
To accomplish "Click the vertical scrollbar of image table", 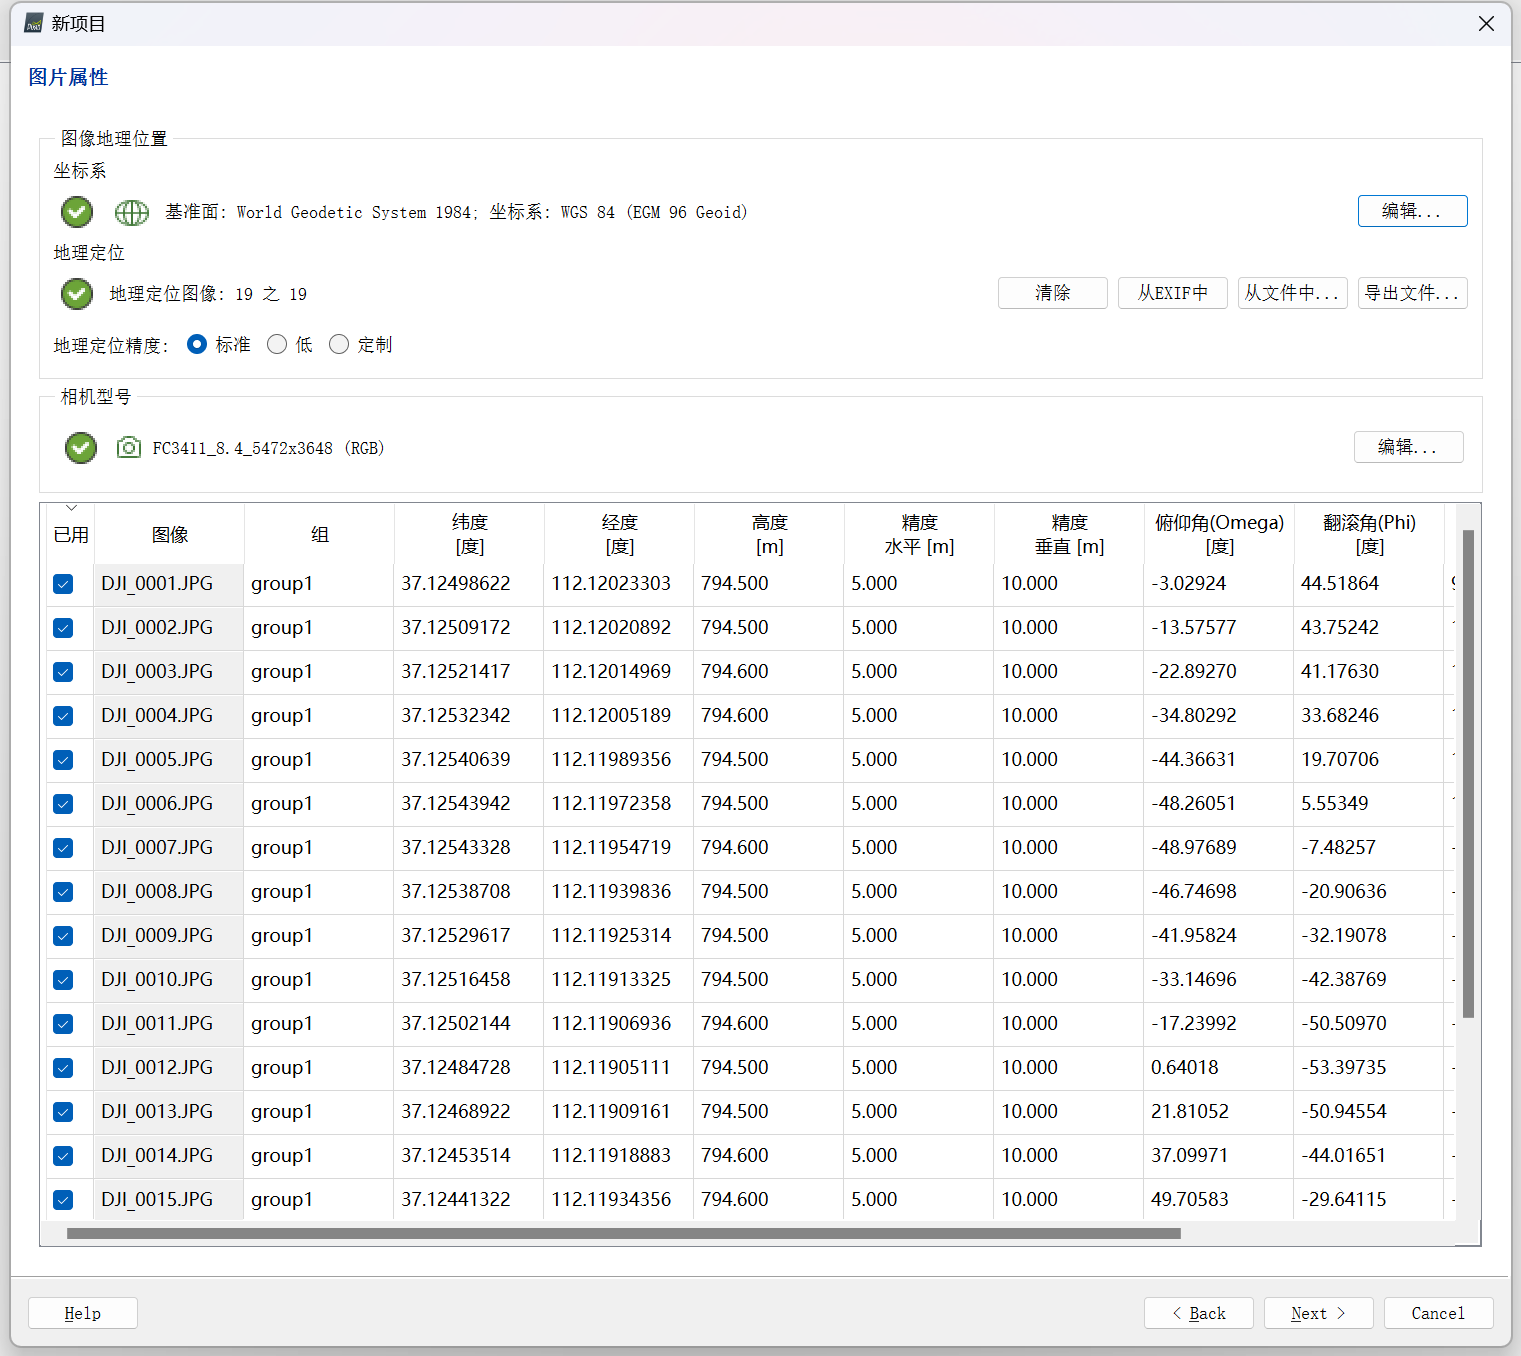I will 1468,774.
